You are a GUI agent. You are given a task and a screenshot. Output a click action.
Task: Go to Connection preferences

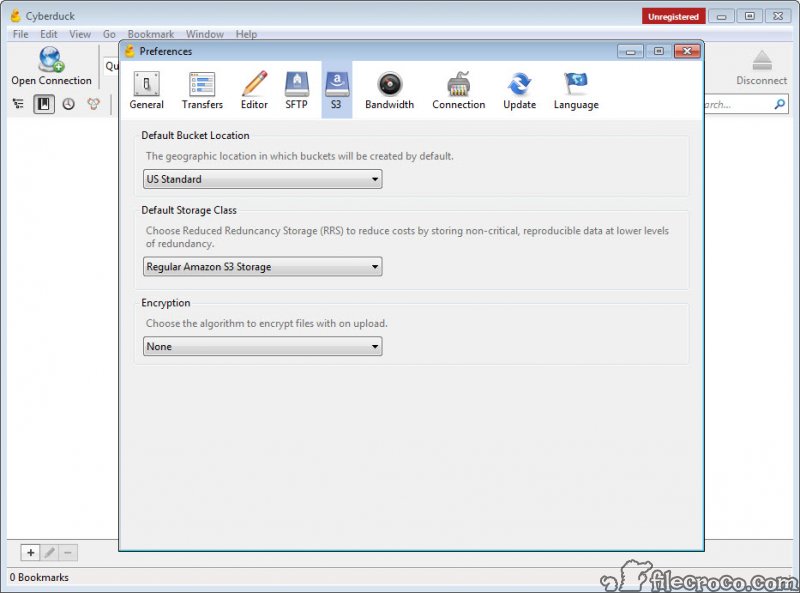(458, 90)
